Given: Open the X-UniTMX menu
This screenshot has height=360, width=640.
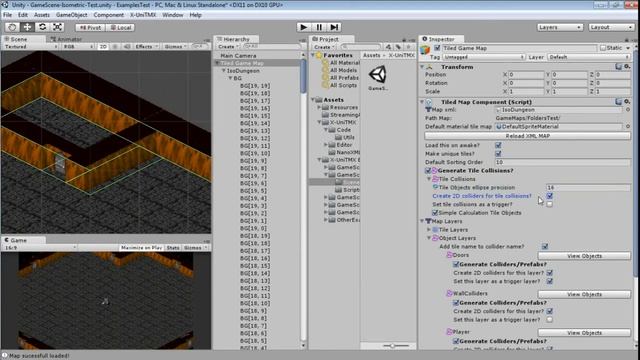Looking at the screenshot, I should tap(143, 15).
